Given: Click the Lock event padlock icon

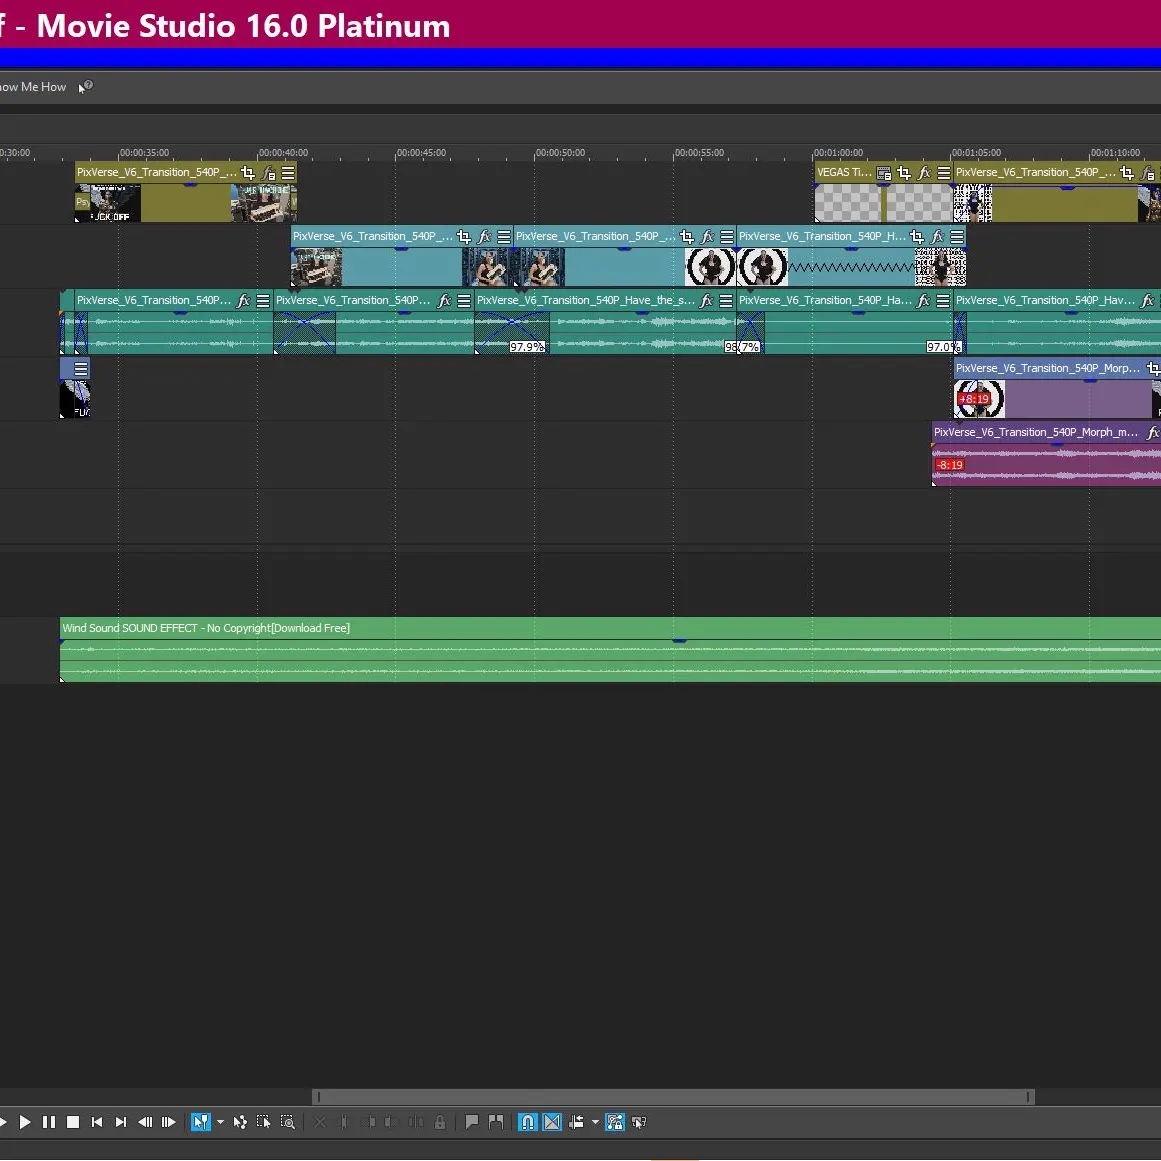Looking at the screenshot, I should 440,1122.
